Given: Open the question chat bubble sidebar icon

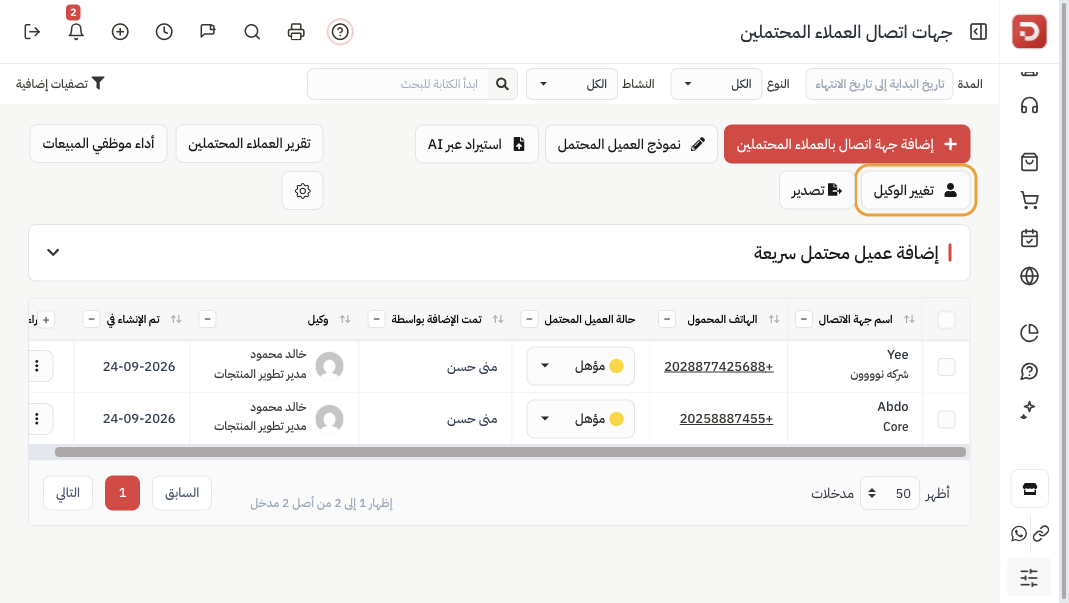Looking at the screenshot, I should 1029,371.
